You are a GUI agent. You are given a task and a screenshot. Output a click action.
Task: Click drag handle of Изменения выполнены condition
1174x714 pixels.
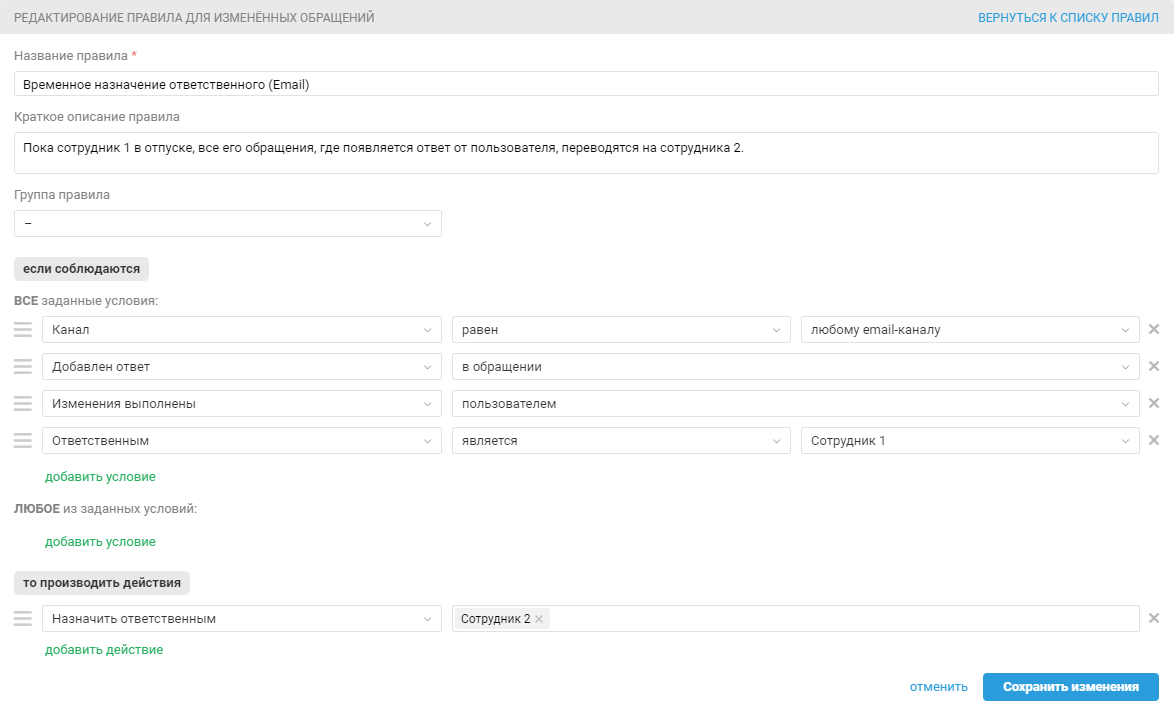[23, 403]
